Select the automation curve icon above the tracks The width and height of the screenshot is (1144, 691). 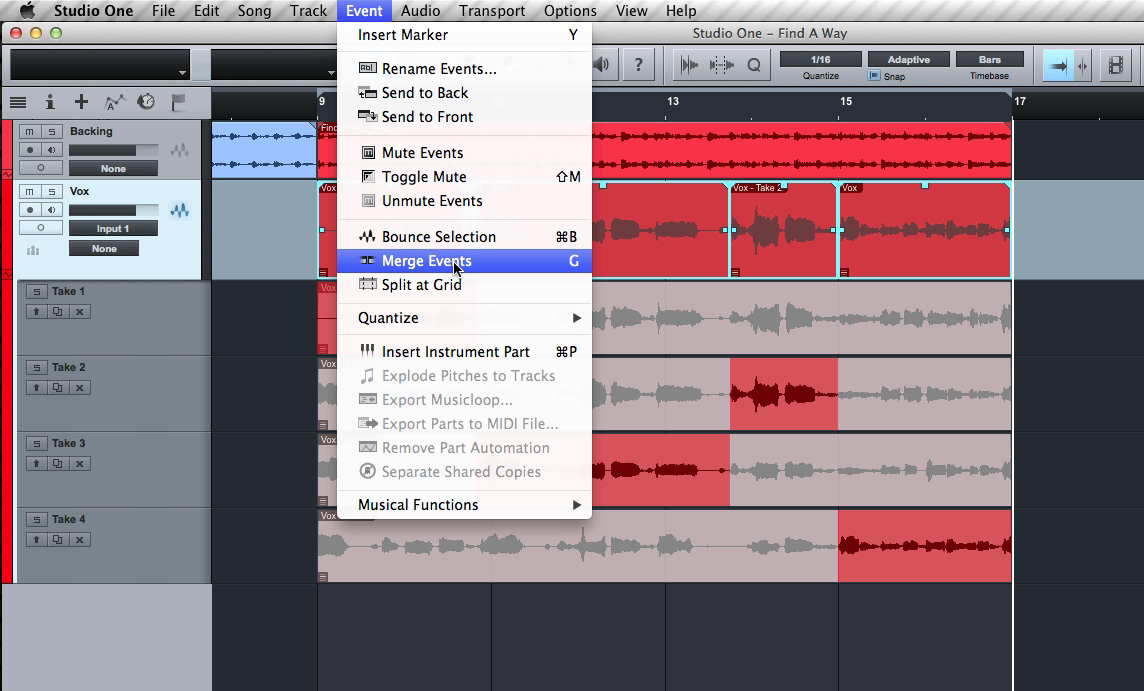[x=113, y=101]
